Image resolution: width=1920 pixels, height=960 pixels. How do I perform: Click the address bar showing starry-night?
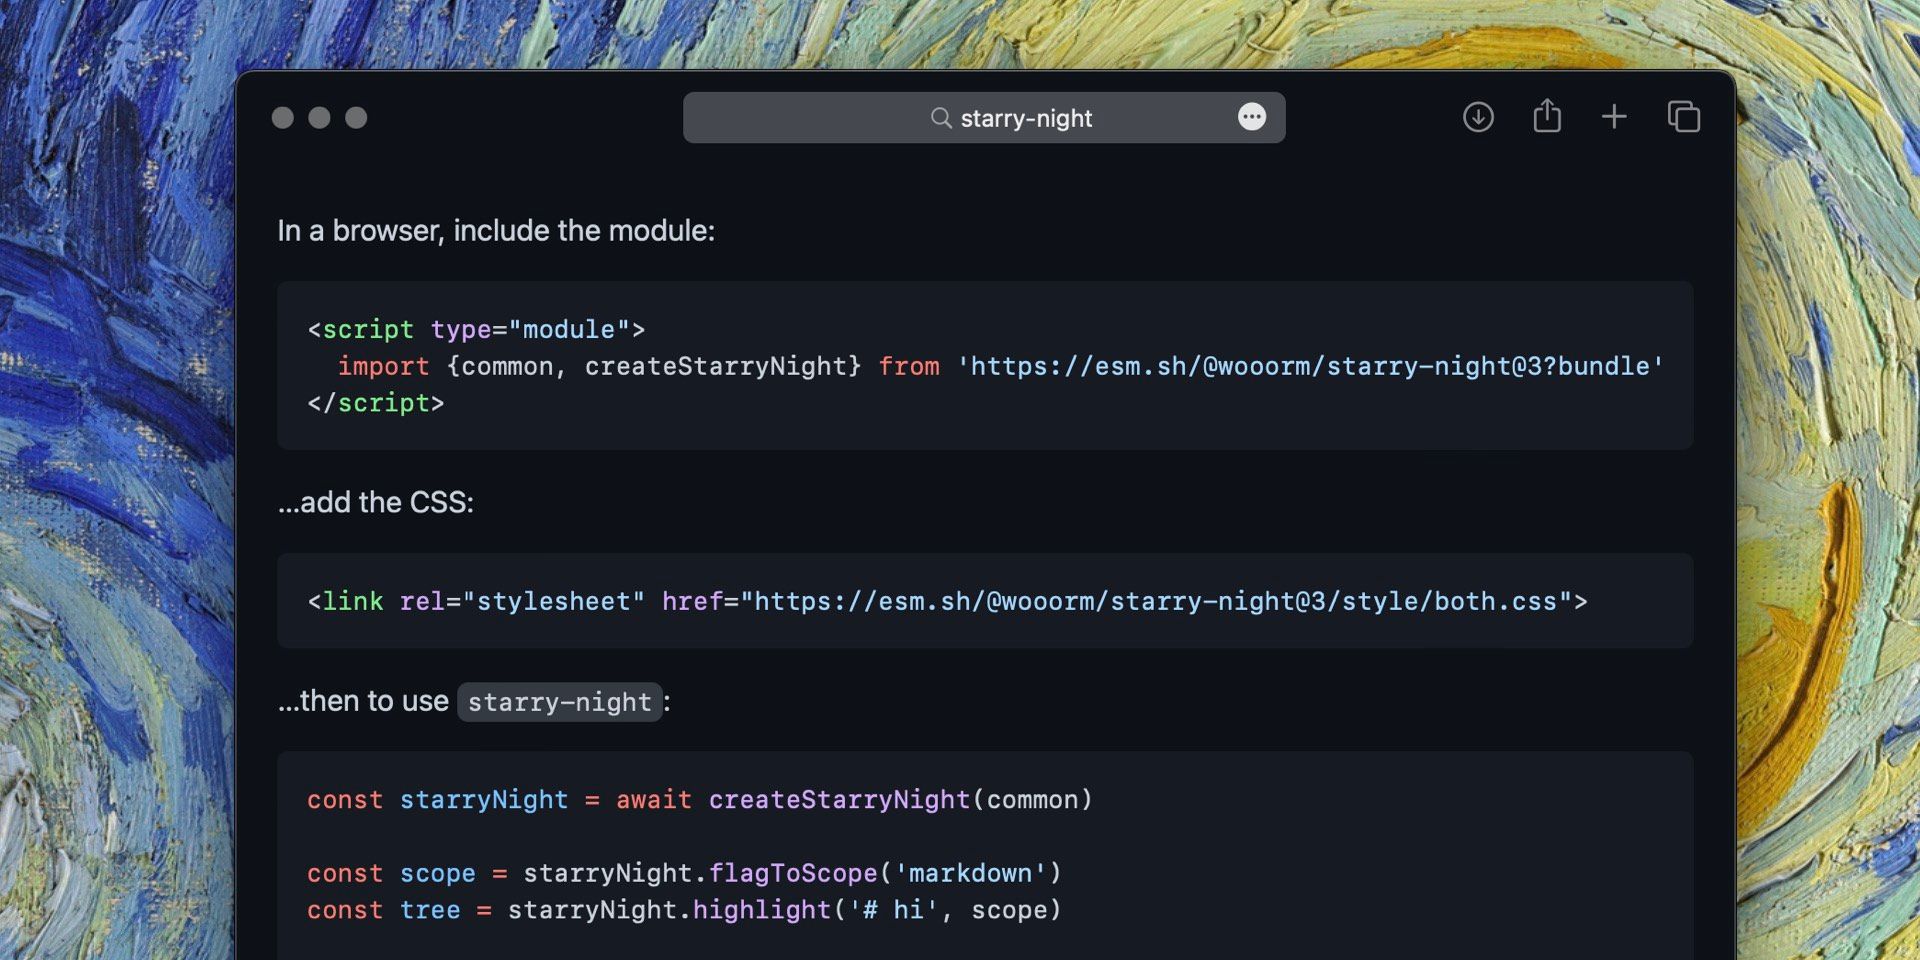pos(1025,118)
